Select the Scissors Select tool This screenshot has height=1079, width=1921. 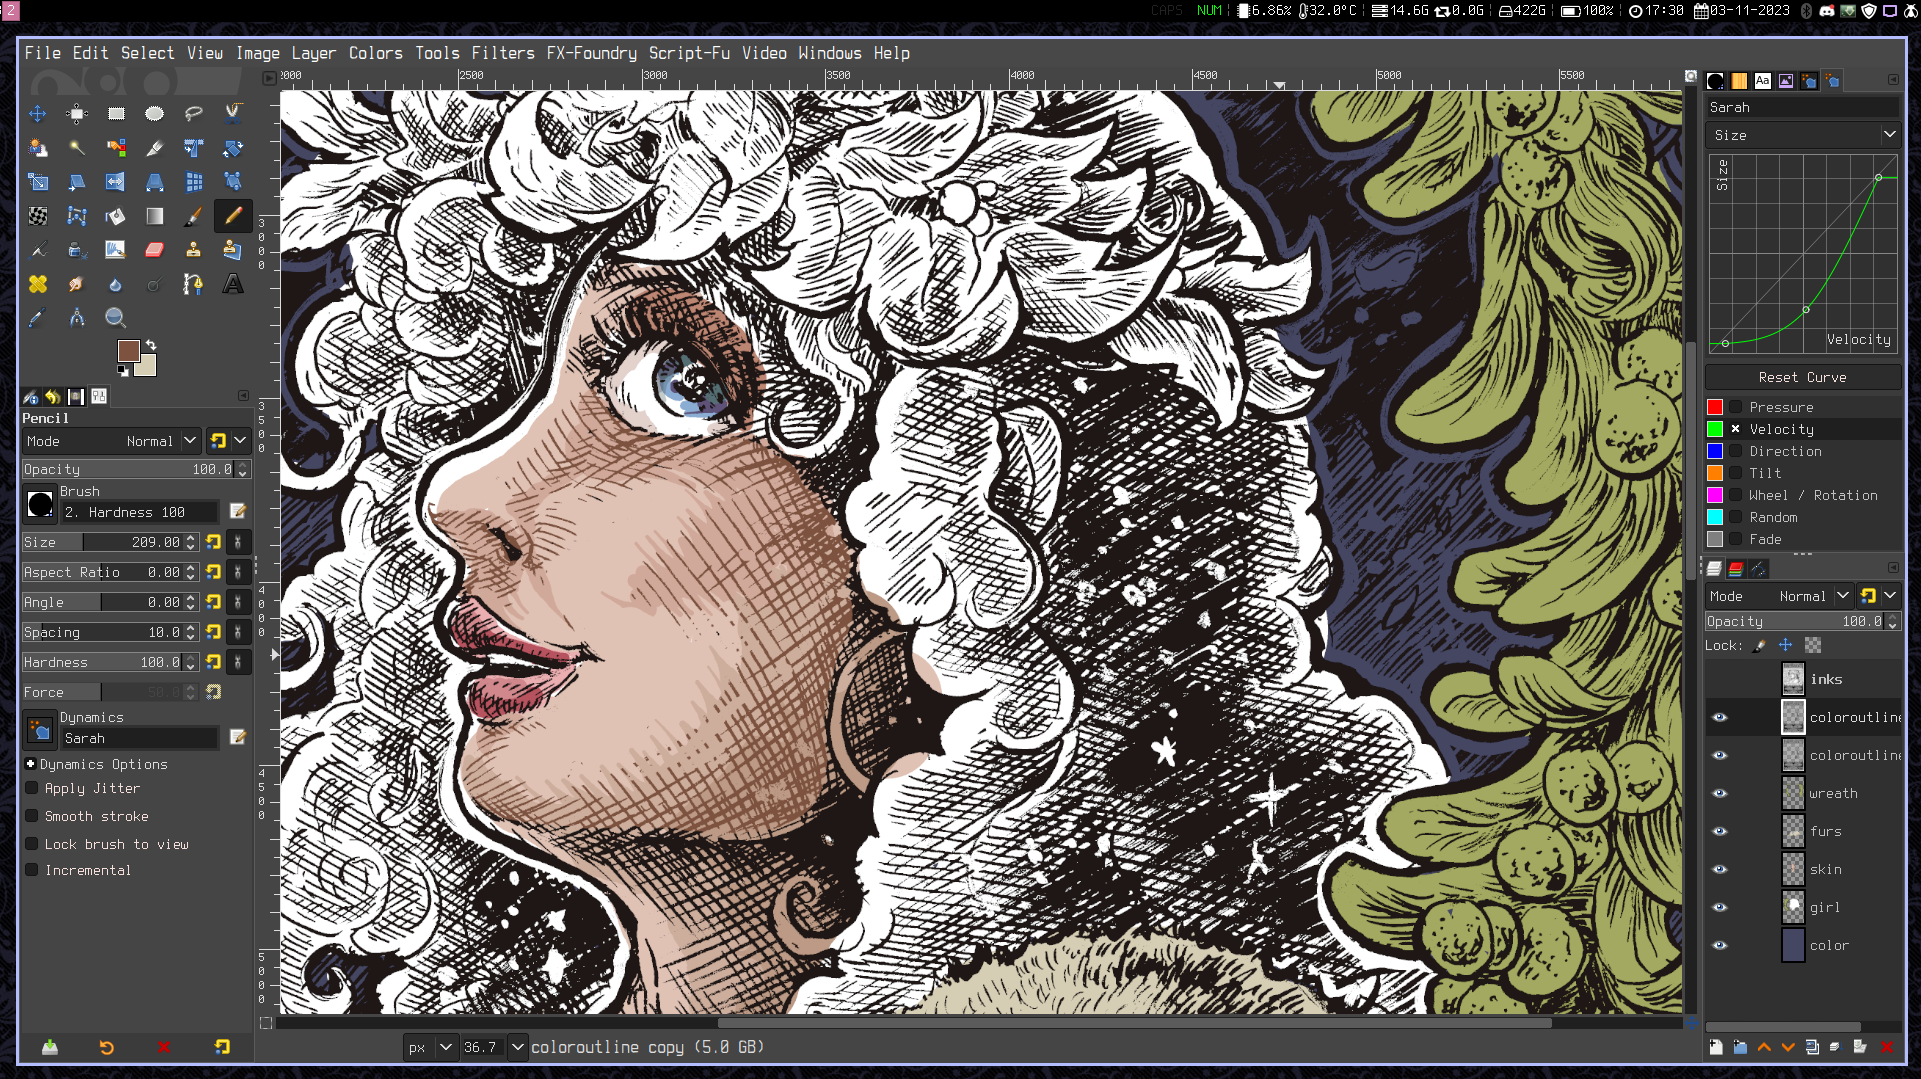point(232,114)
